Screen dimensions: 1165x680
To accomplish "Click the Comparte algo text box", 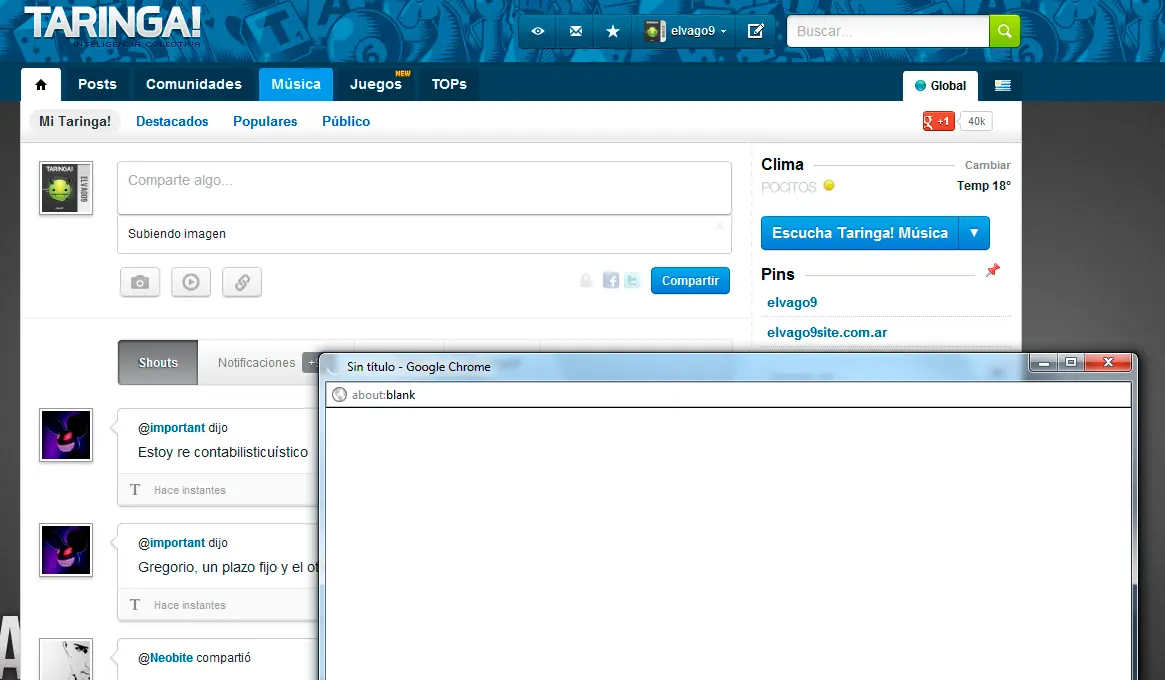I will (x=424, y=188).
